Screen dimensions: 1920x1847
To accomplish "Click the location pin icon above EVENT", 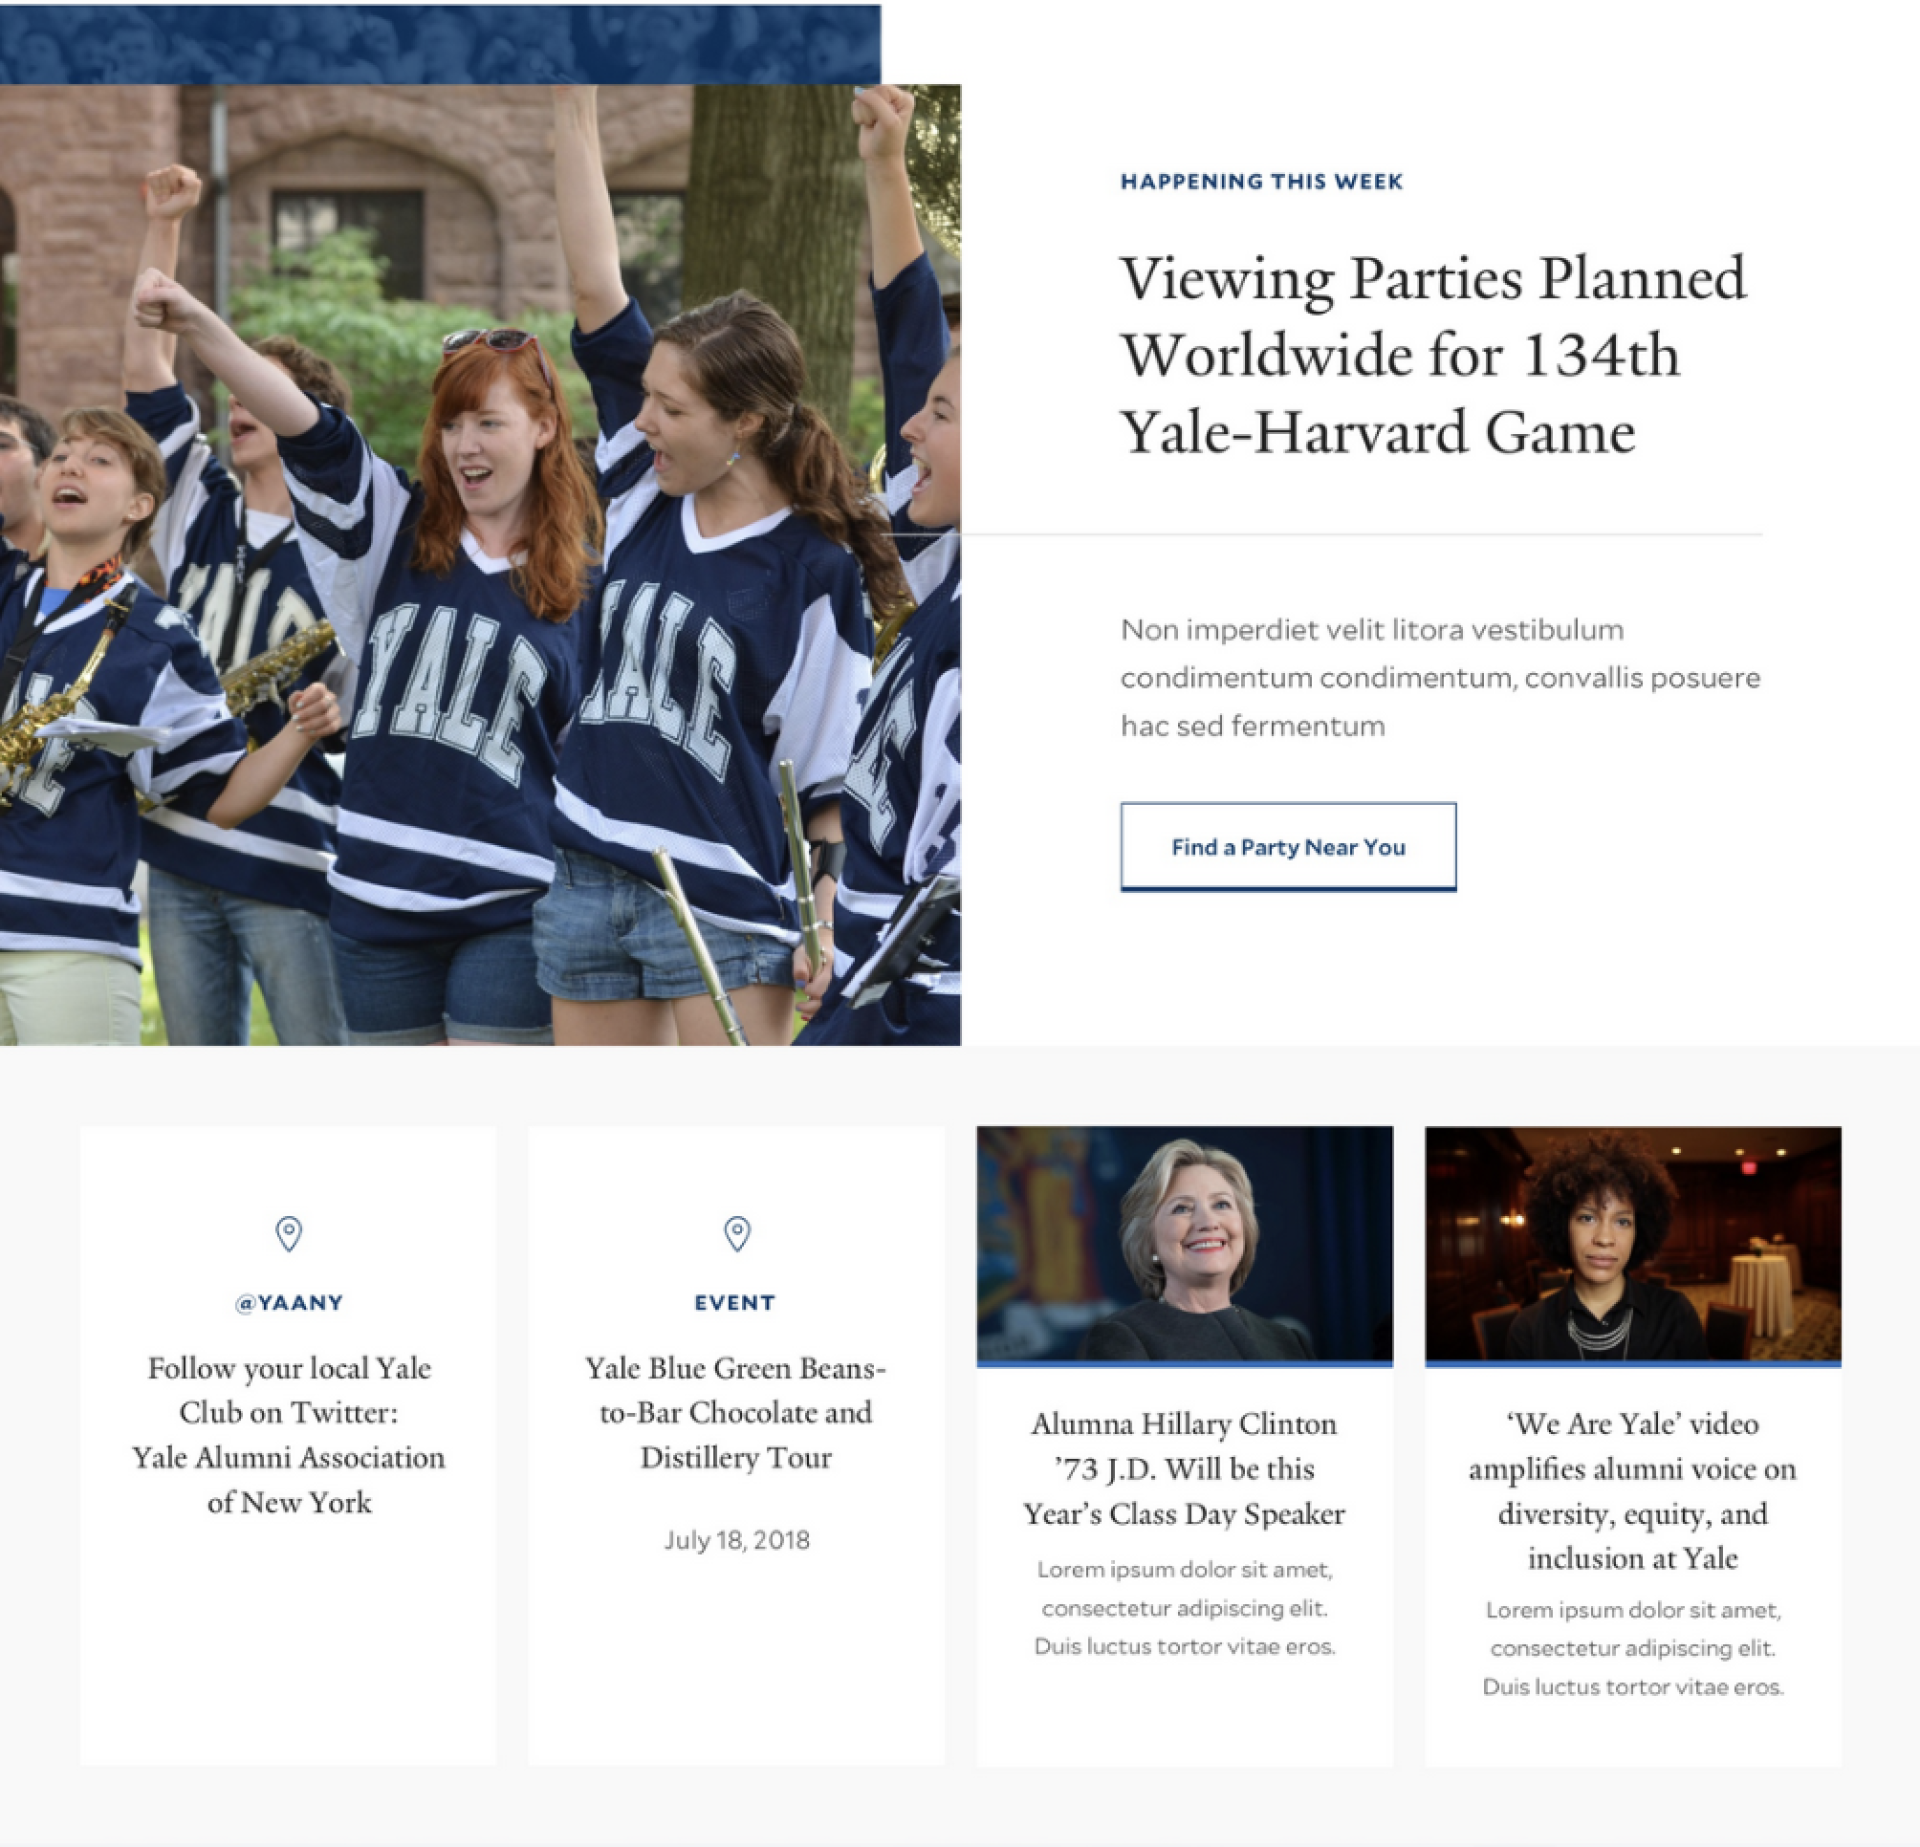I will click(737, 1233).
